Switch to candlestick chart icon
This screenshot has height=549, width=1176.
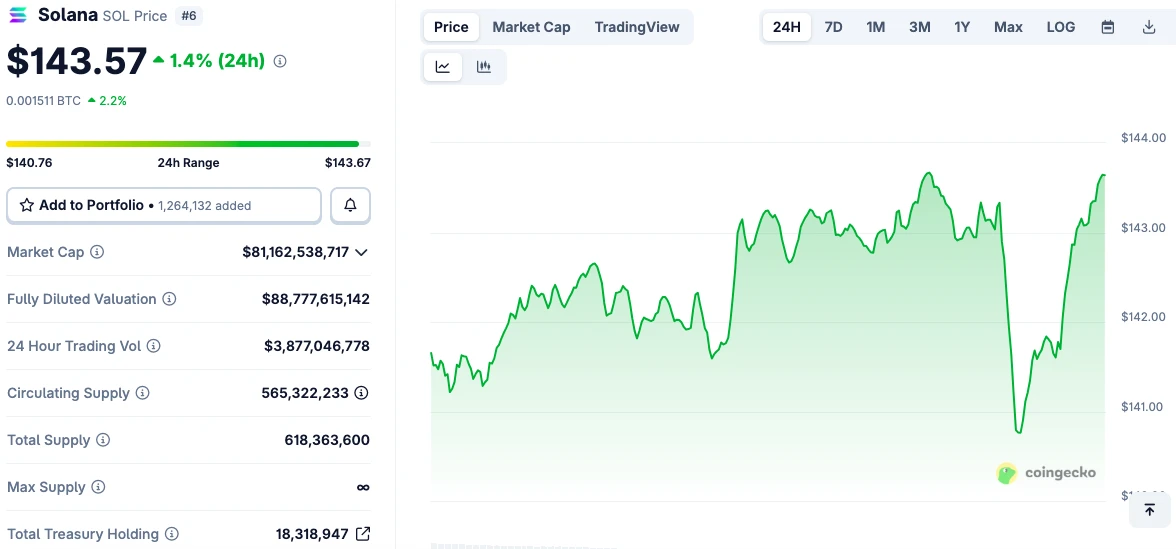pos(484,67)
